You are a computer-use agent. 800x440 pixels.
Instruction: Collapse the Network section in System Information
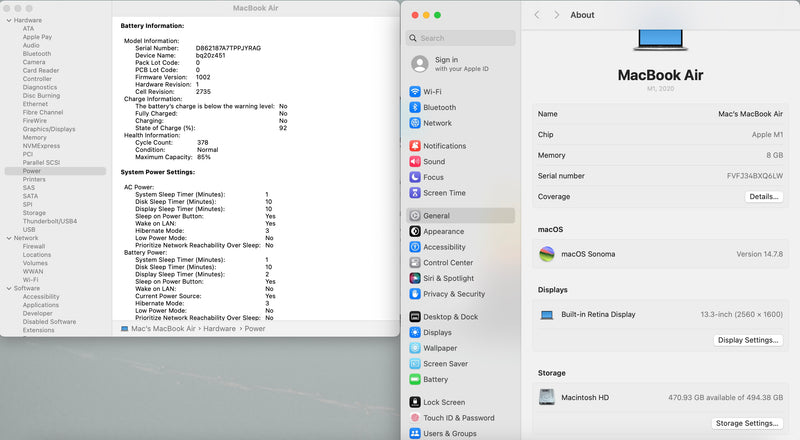coord(7,238)
